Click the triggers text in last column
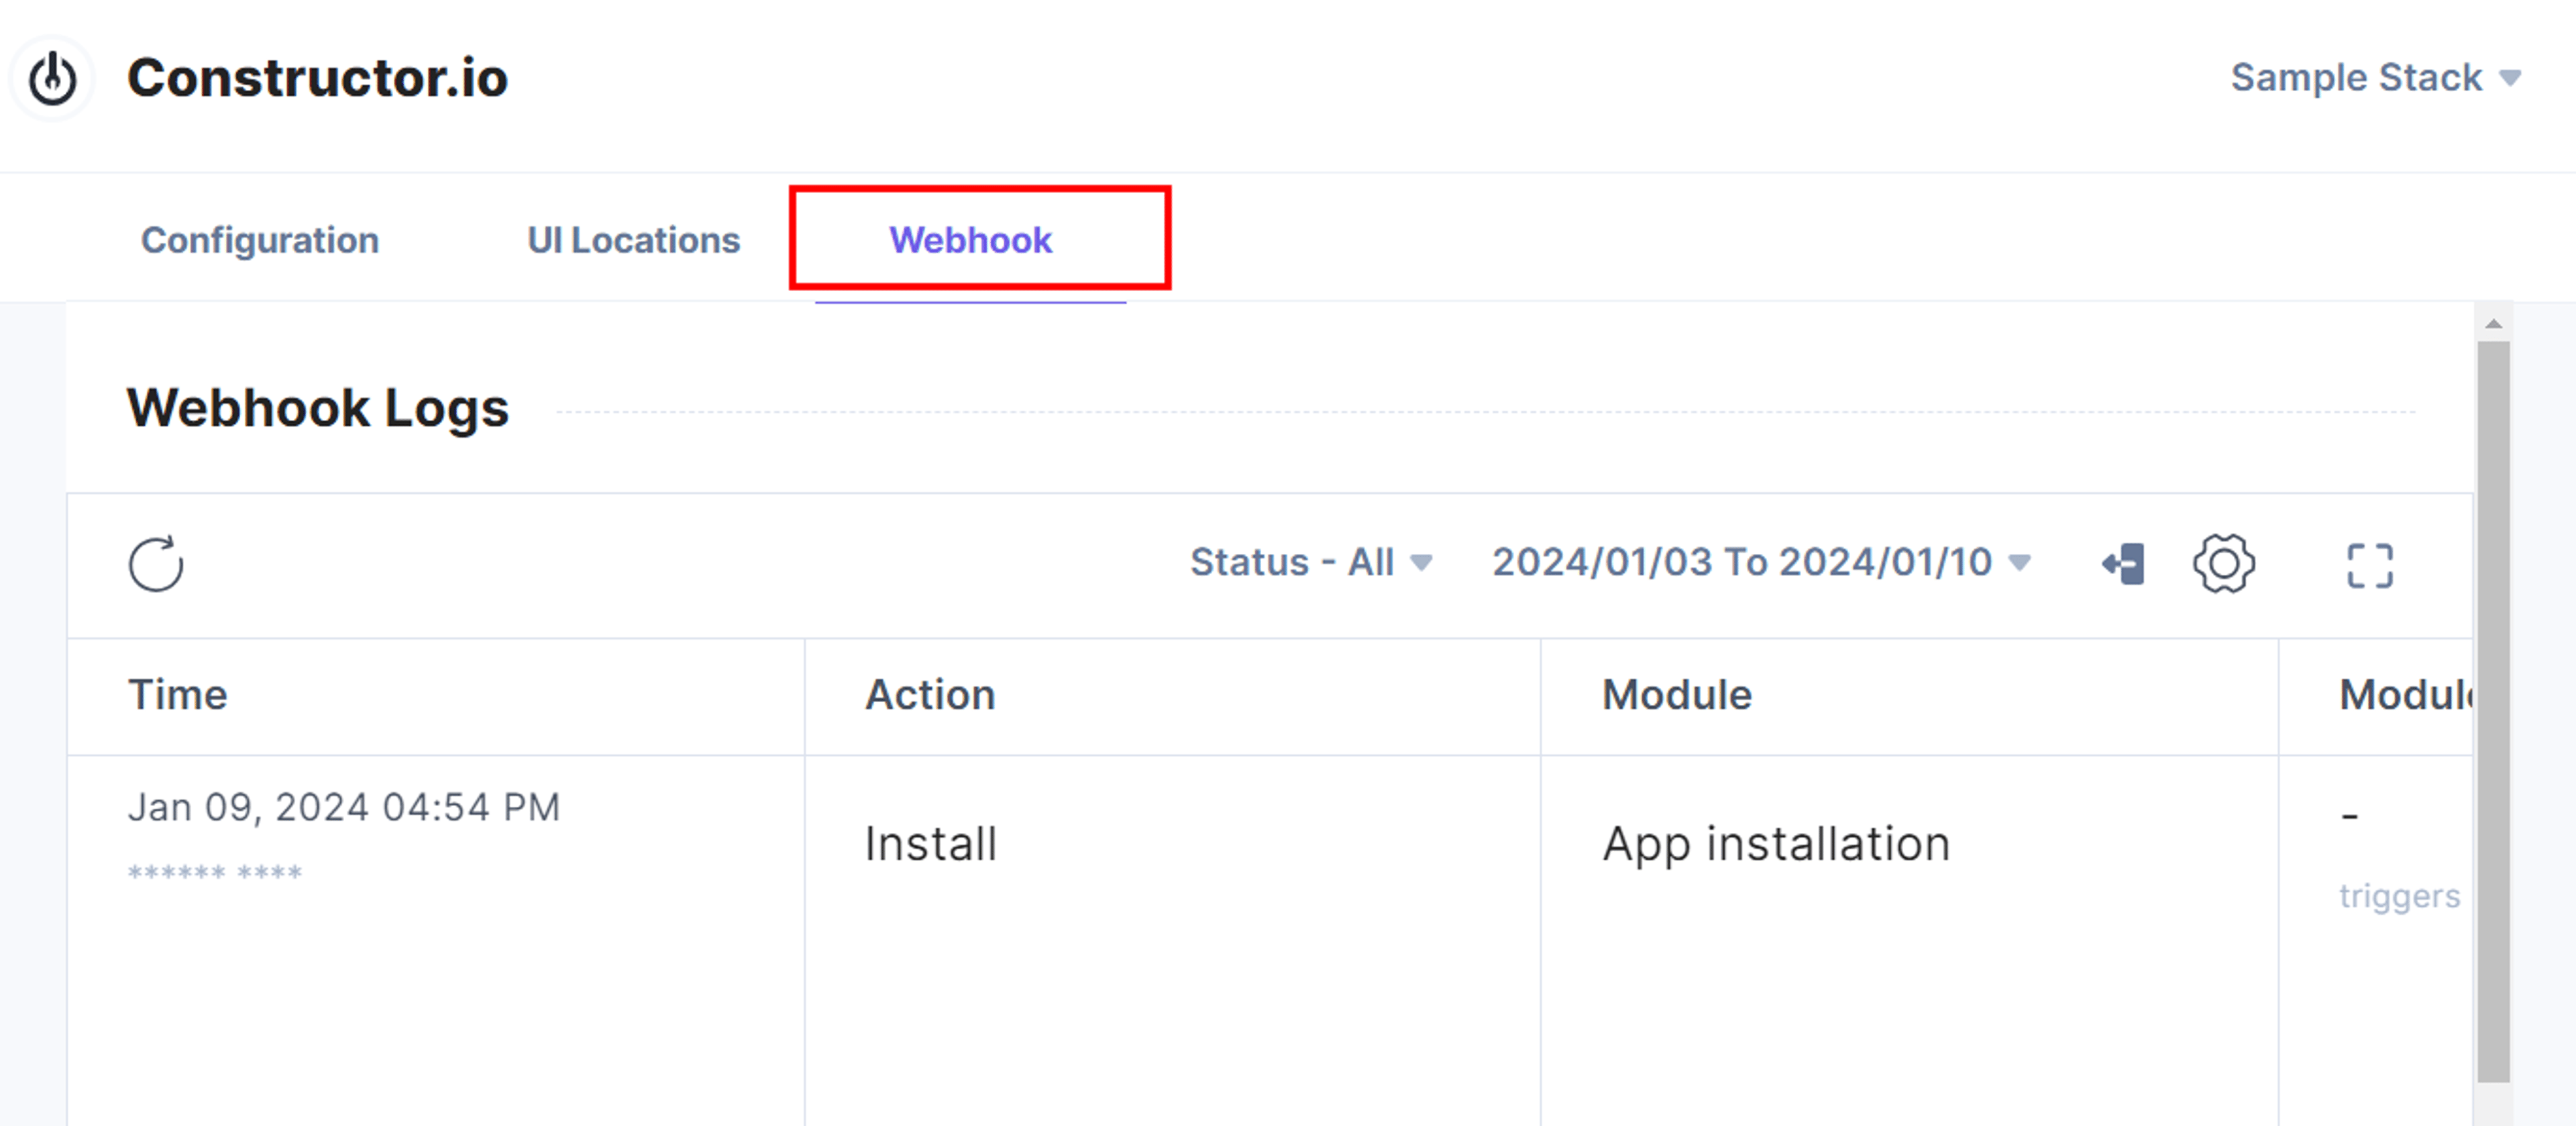Screen dimensions: 2576x1126 click(x=2399, y=896)
